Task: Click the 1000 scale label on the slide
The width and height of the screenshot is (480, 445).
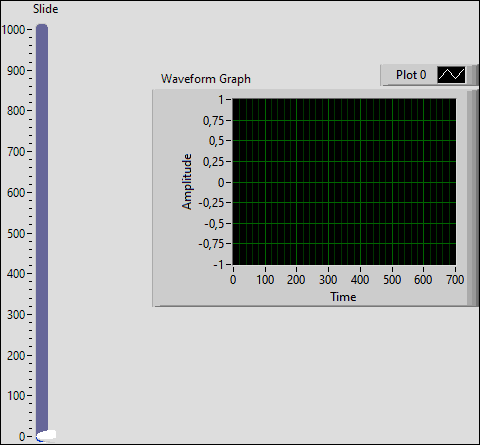Action: 13,30
